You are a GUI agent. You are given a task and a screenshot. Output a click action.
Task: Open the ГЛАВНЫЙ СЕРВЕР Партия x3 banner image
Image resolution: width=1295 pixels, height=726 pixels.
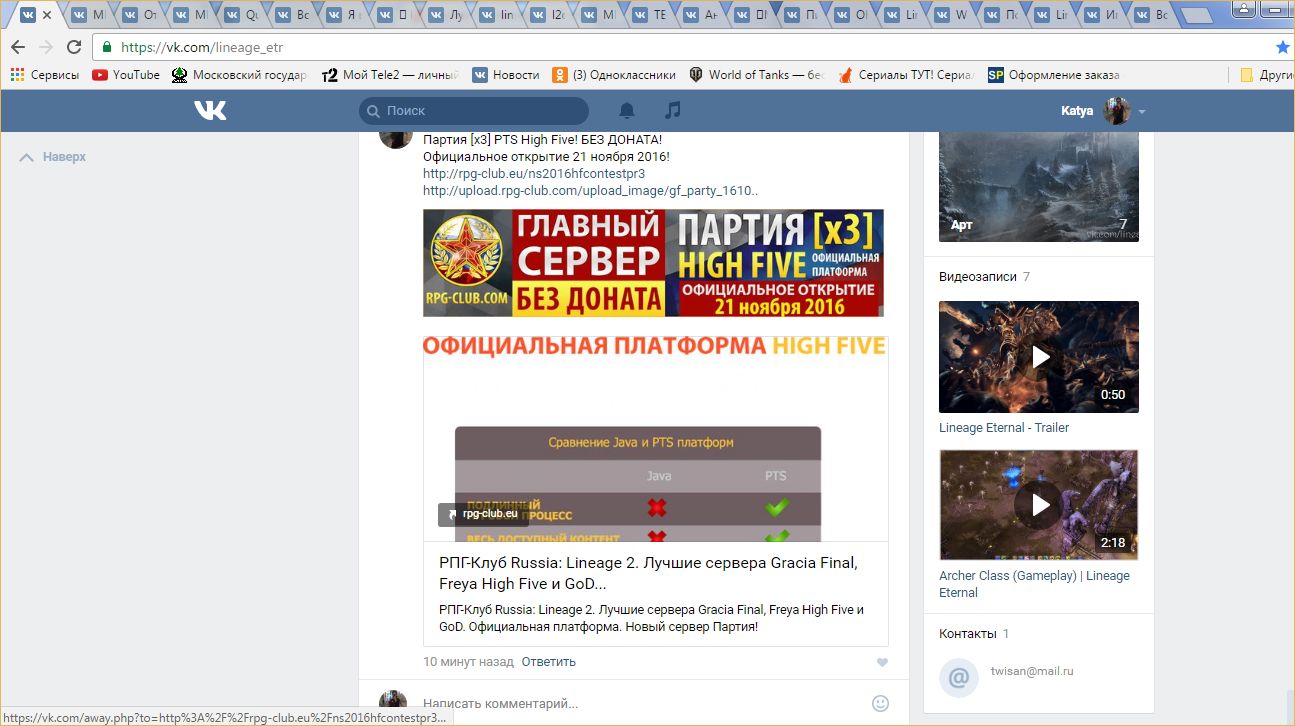coord(653,263)
